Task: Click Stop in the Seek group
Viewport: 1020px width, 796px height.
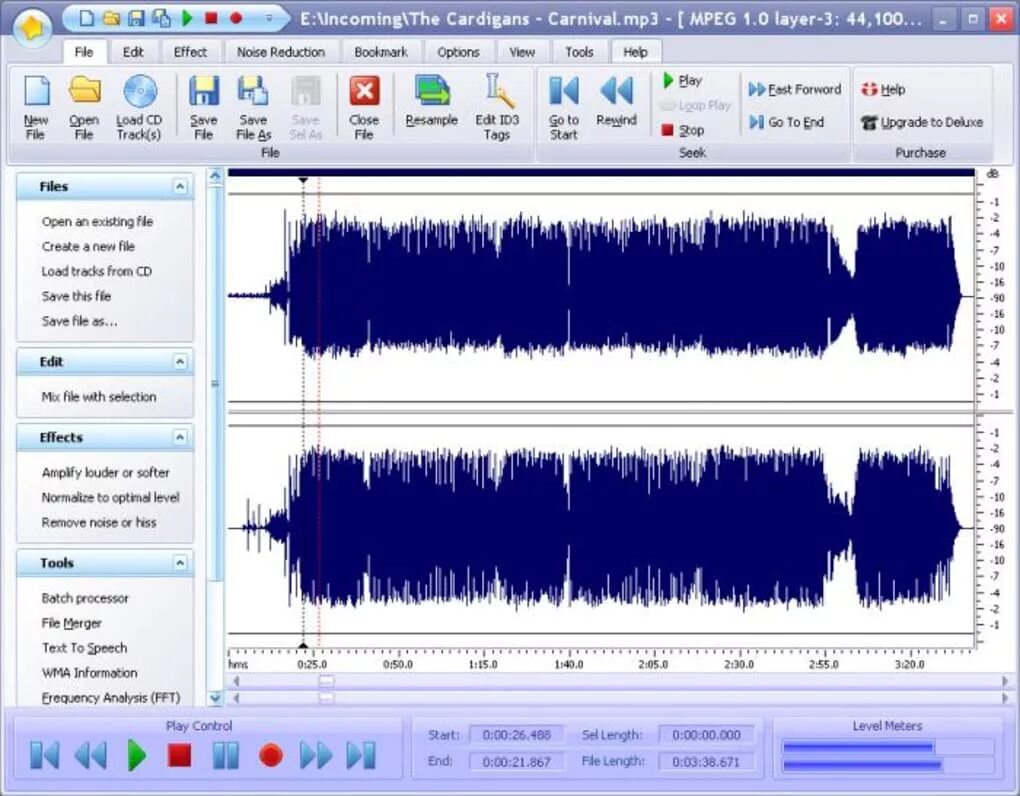Action: point(682,130)
